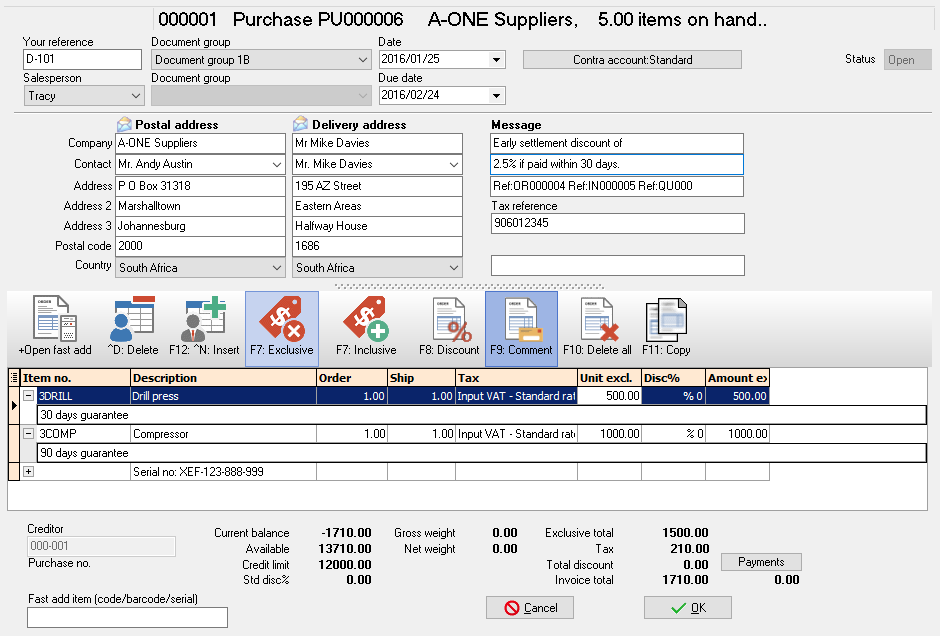
Task: Click the envelope icon beside Postal address
Action: click(124, 125)
